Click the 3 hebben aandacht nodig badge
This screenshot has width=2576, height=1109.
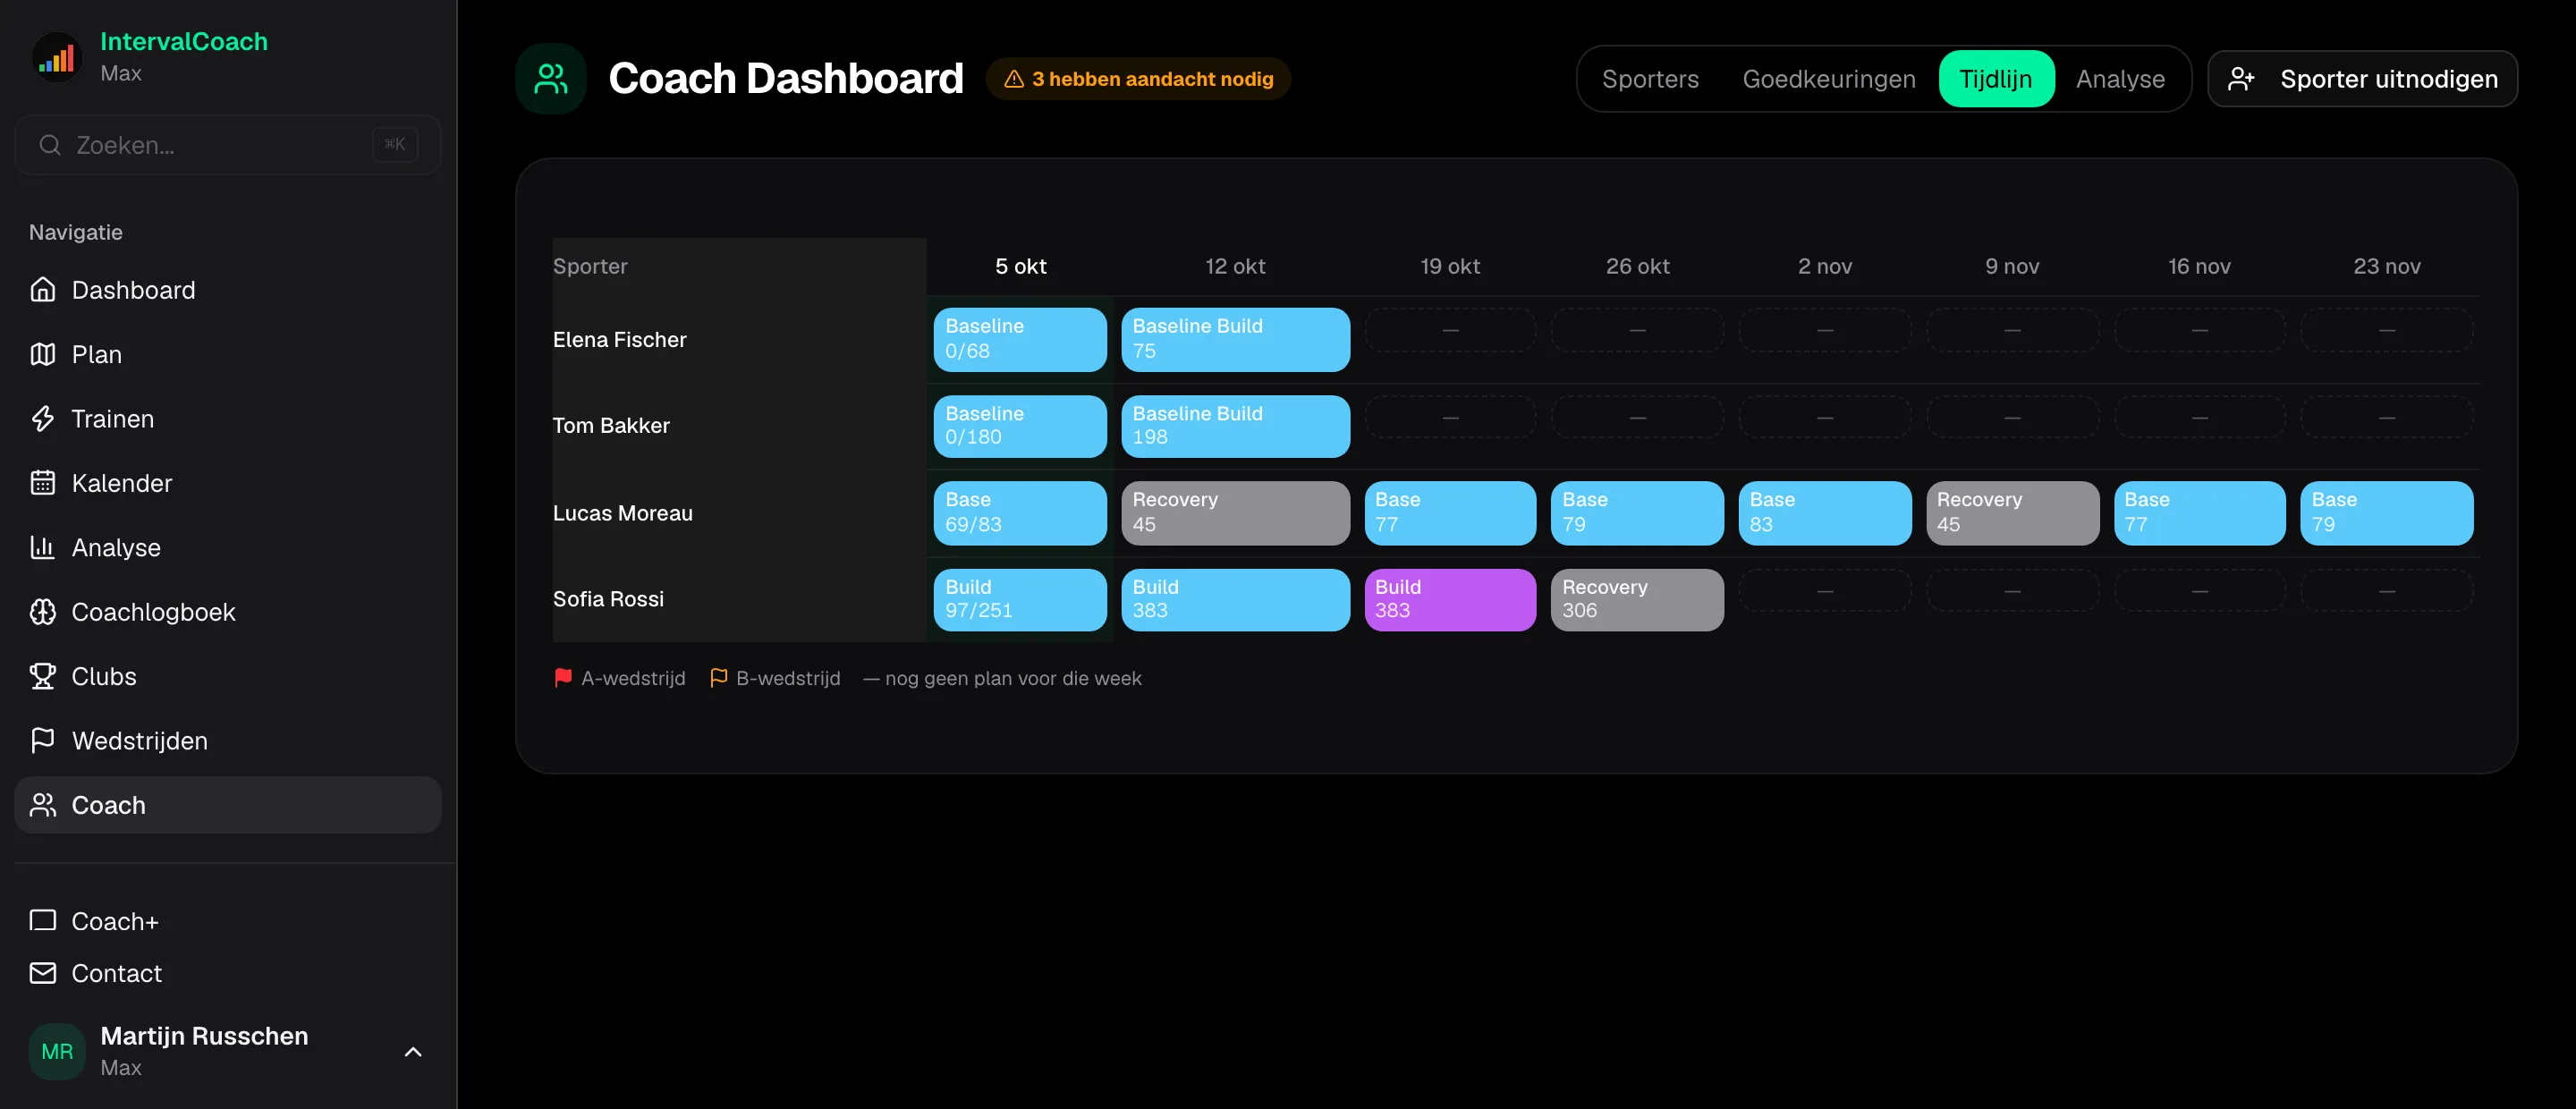tap(1138, 79)
